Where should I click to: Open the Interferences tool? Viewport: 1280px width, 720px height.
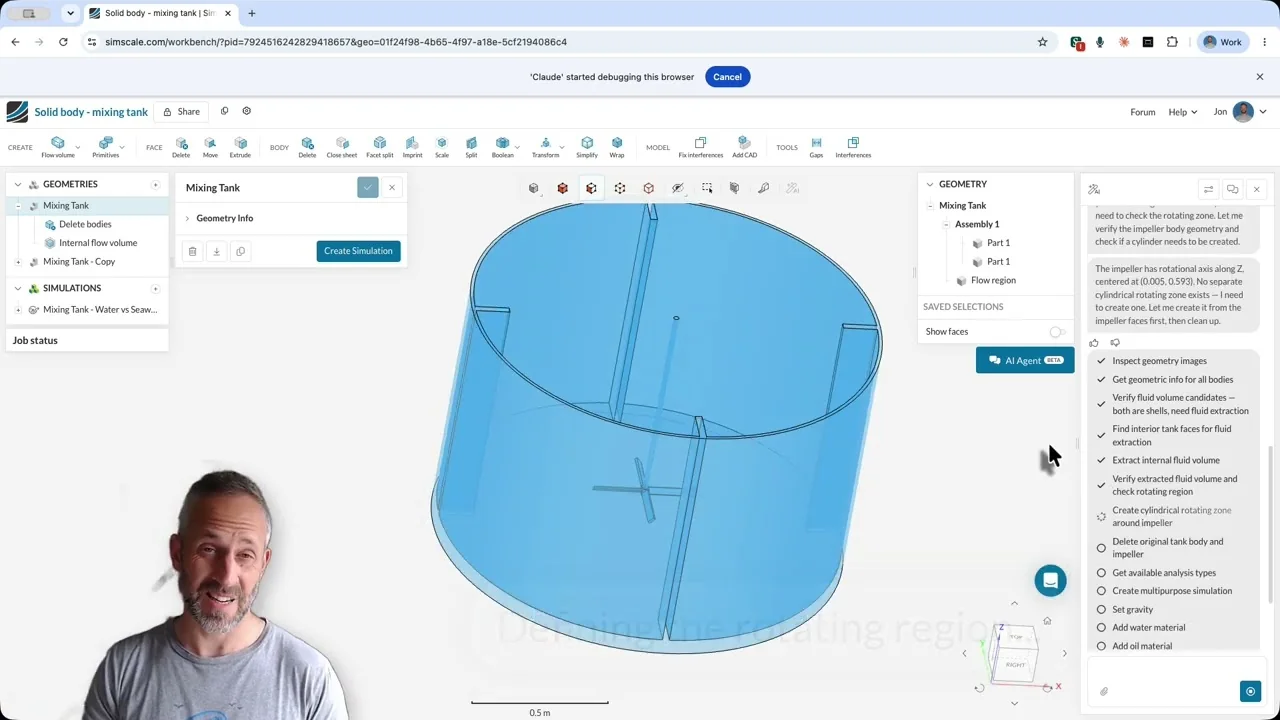[853, 147]
